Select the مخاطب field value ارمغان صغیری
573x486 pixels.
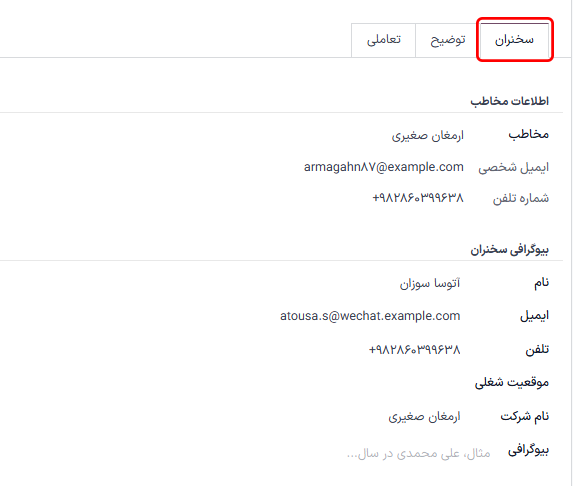tap(428, 135)
